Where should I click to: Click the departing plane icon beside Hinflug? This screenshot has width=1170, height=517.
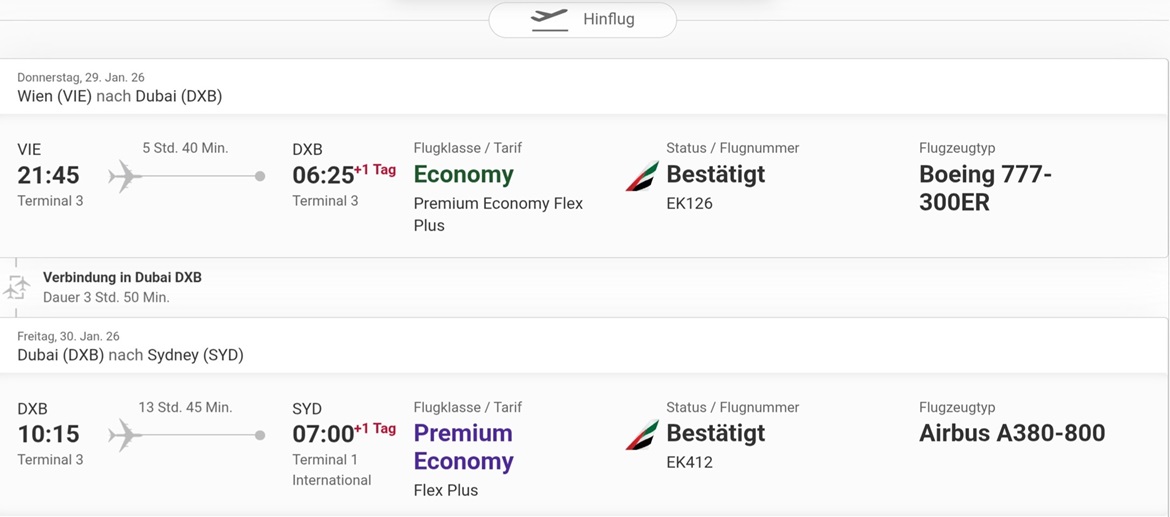[549, 19]
